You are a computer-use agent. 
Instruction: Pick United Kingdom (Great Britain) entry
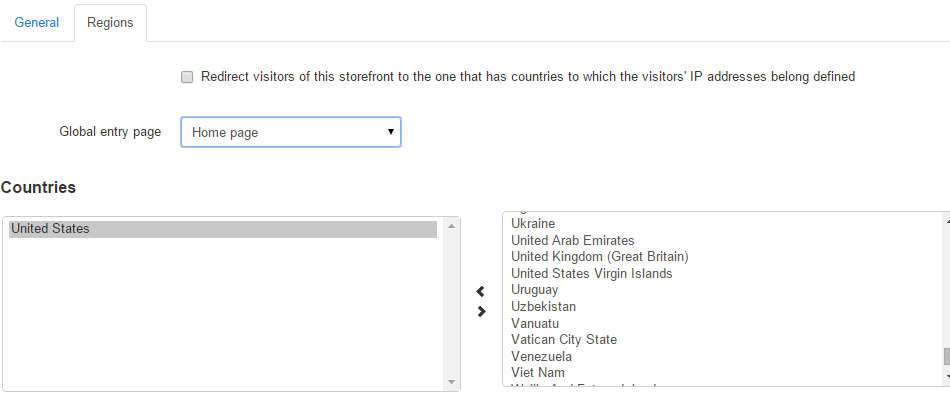[x=599, y=257]
